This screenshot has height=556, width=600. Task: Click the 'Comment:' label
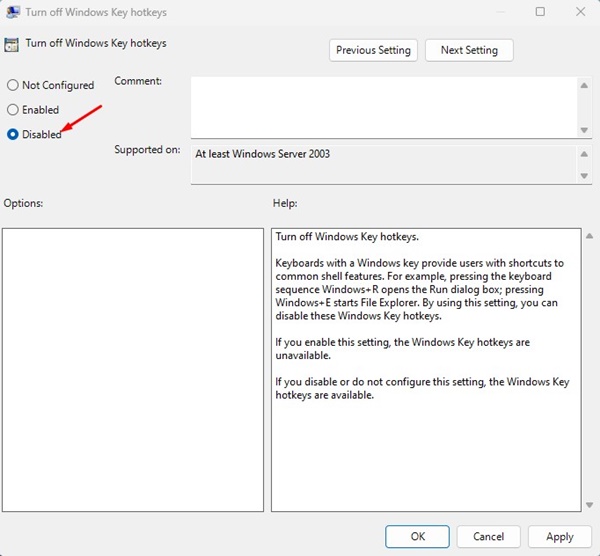click(x=138, y=81)
